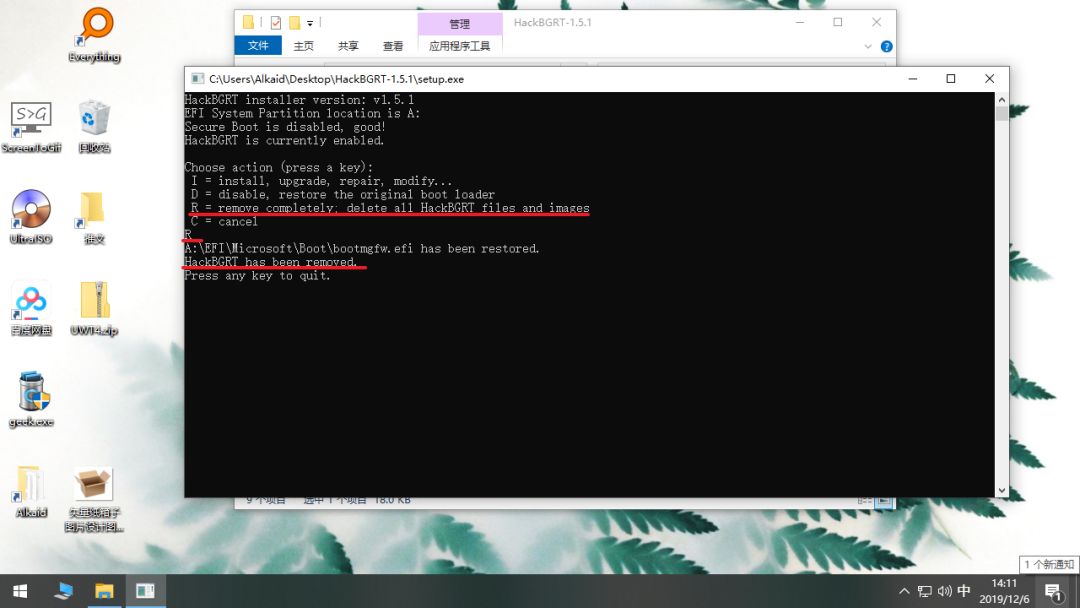Open the 文件 tab in Explorer

coord(258,45)
